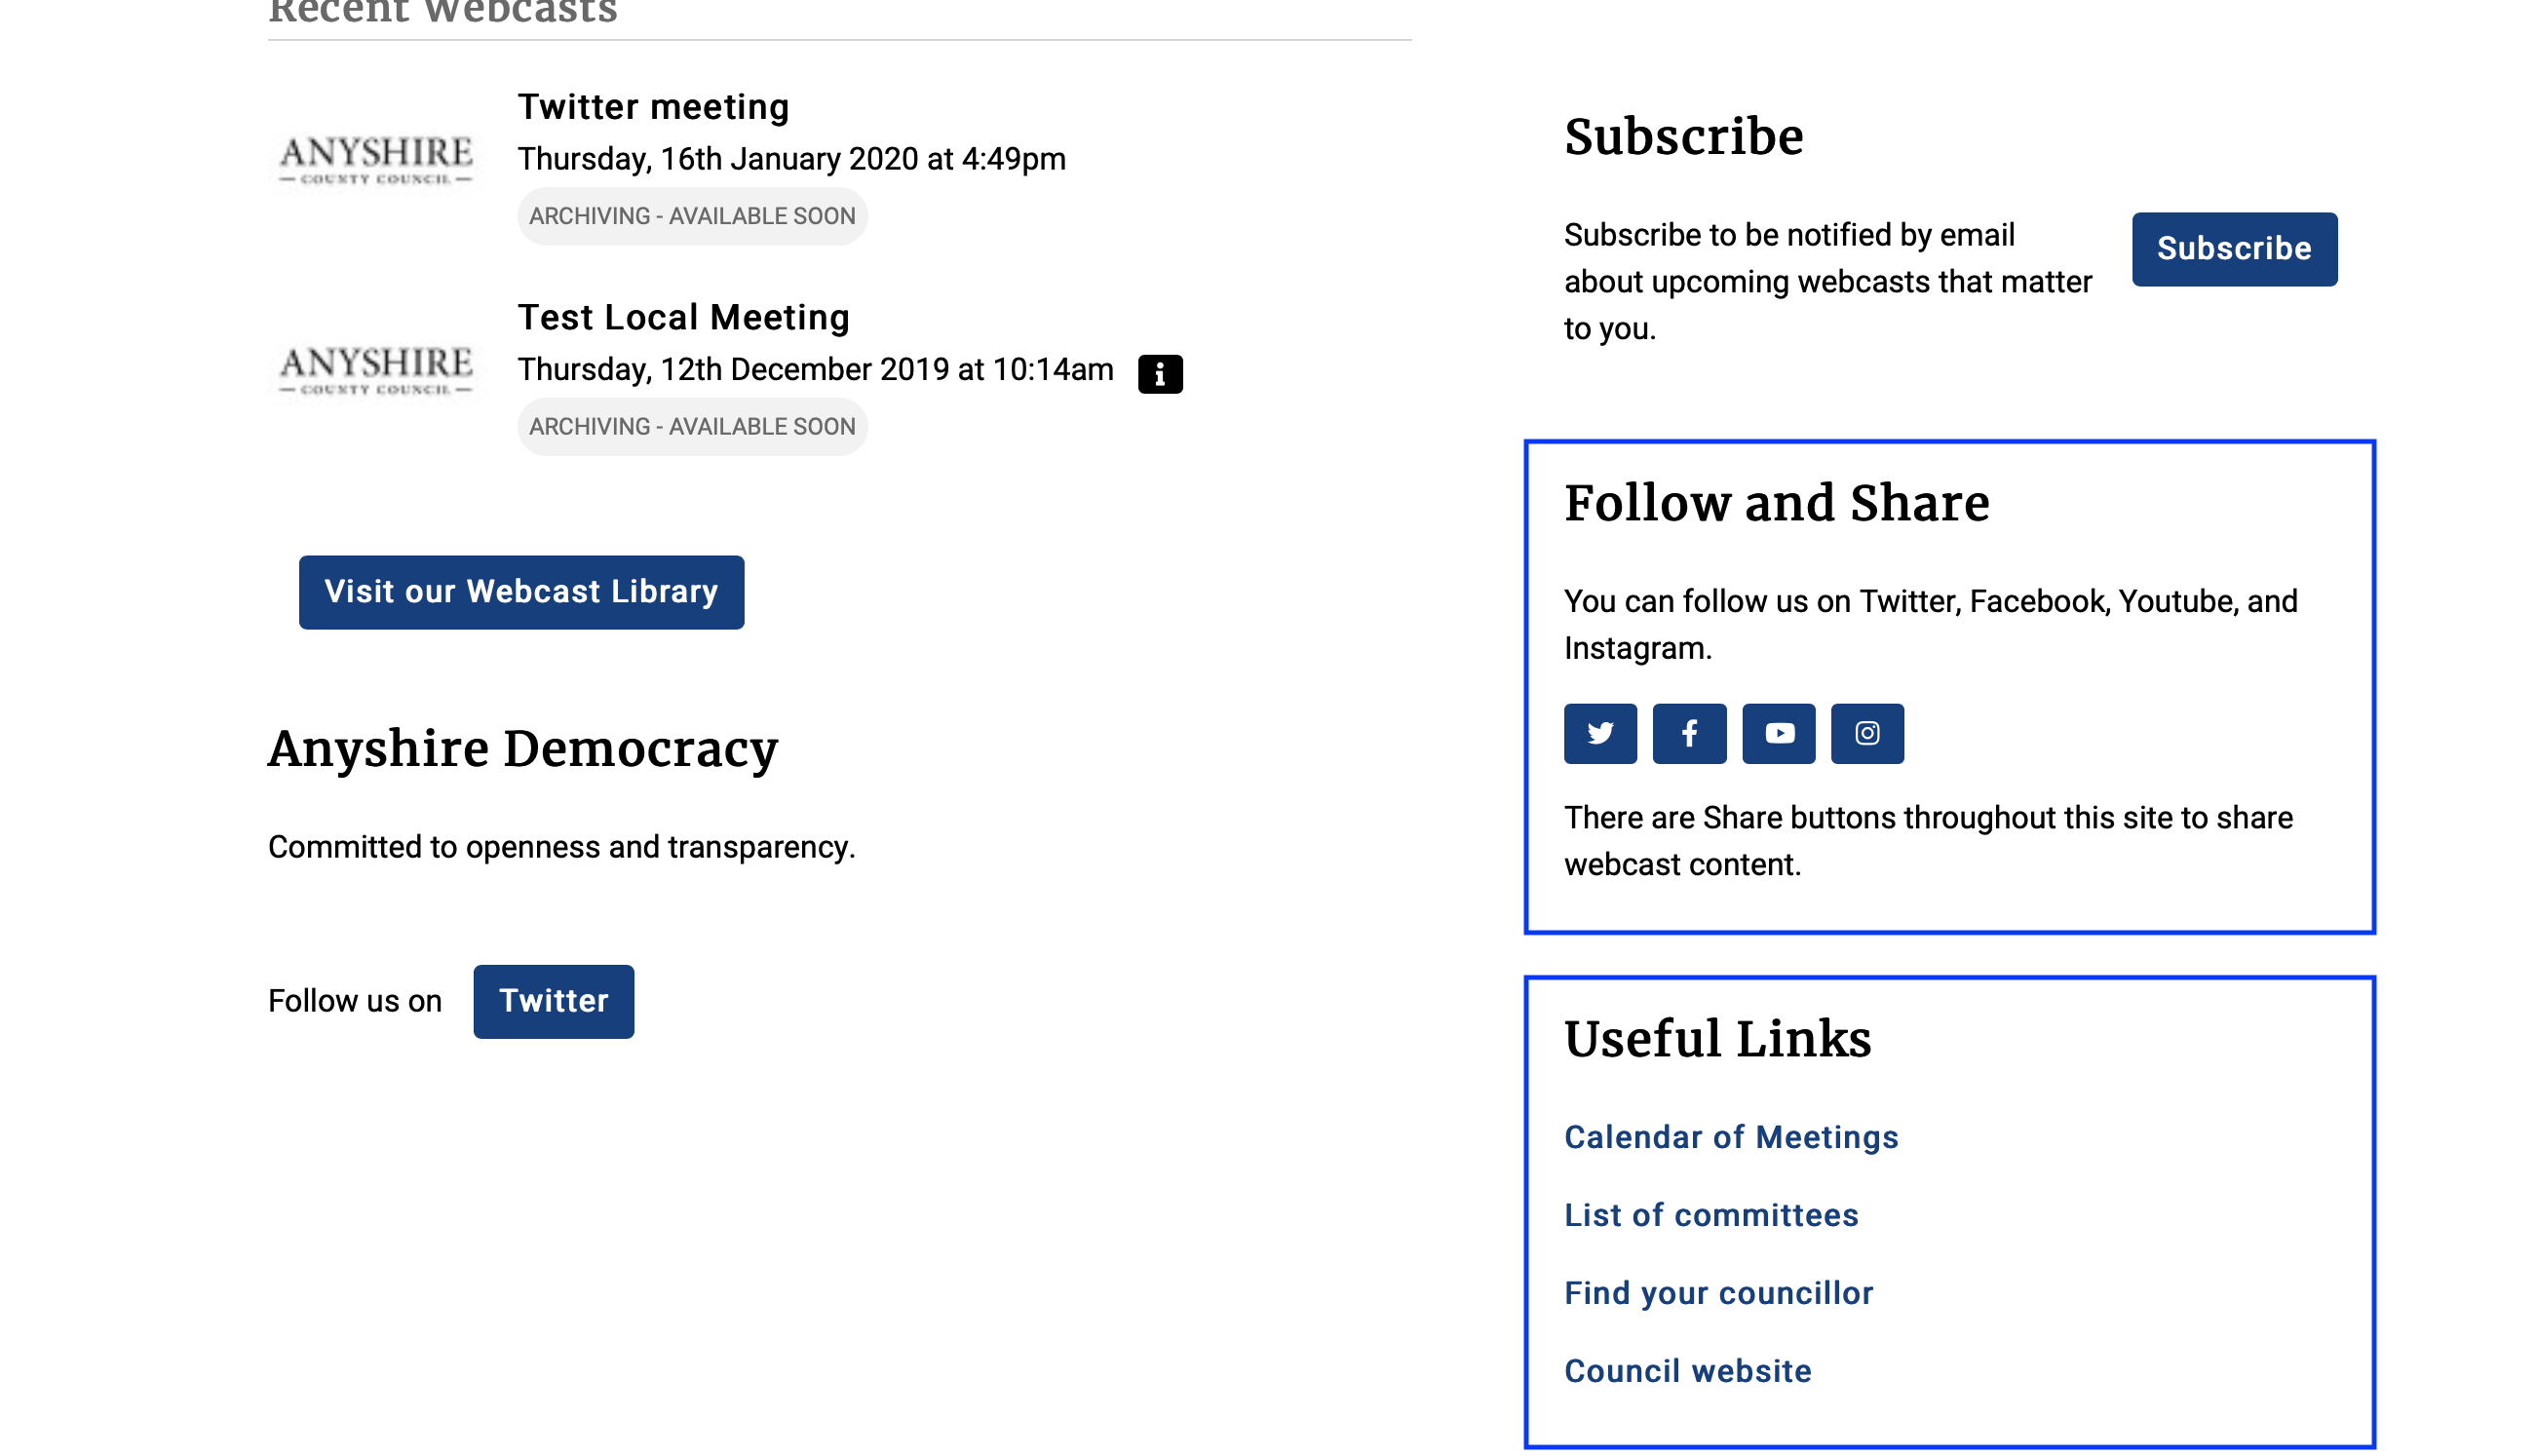Viewport: 2536px width, 1456px height.
Task: Open the Visit our Webcast Library page
Action: coord(520,593)
